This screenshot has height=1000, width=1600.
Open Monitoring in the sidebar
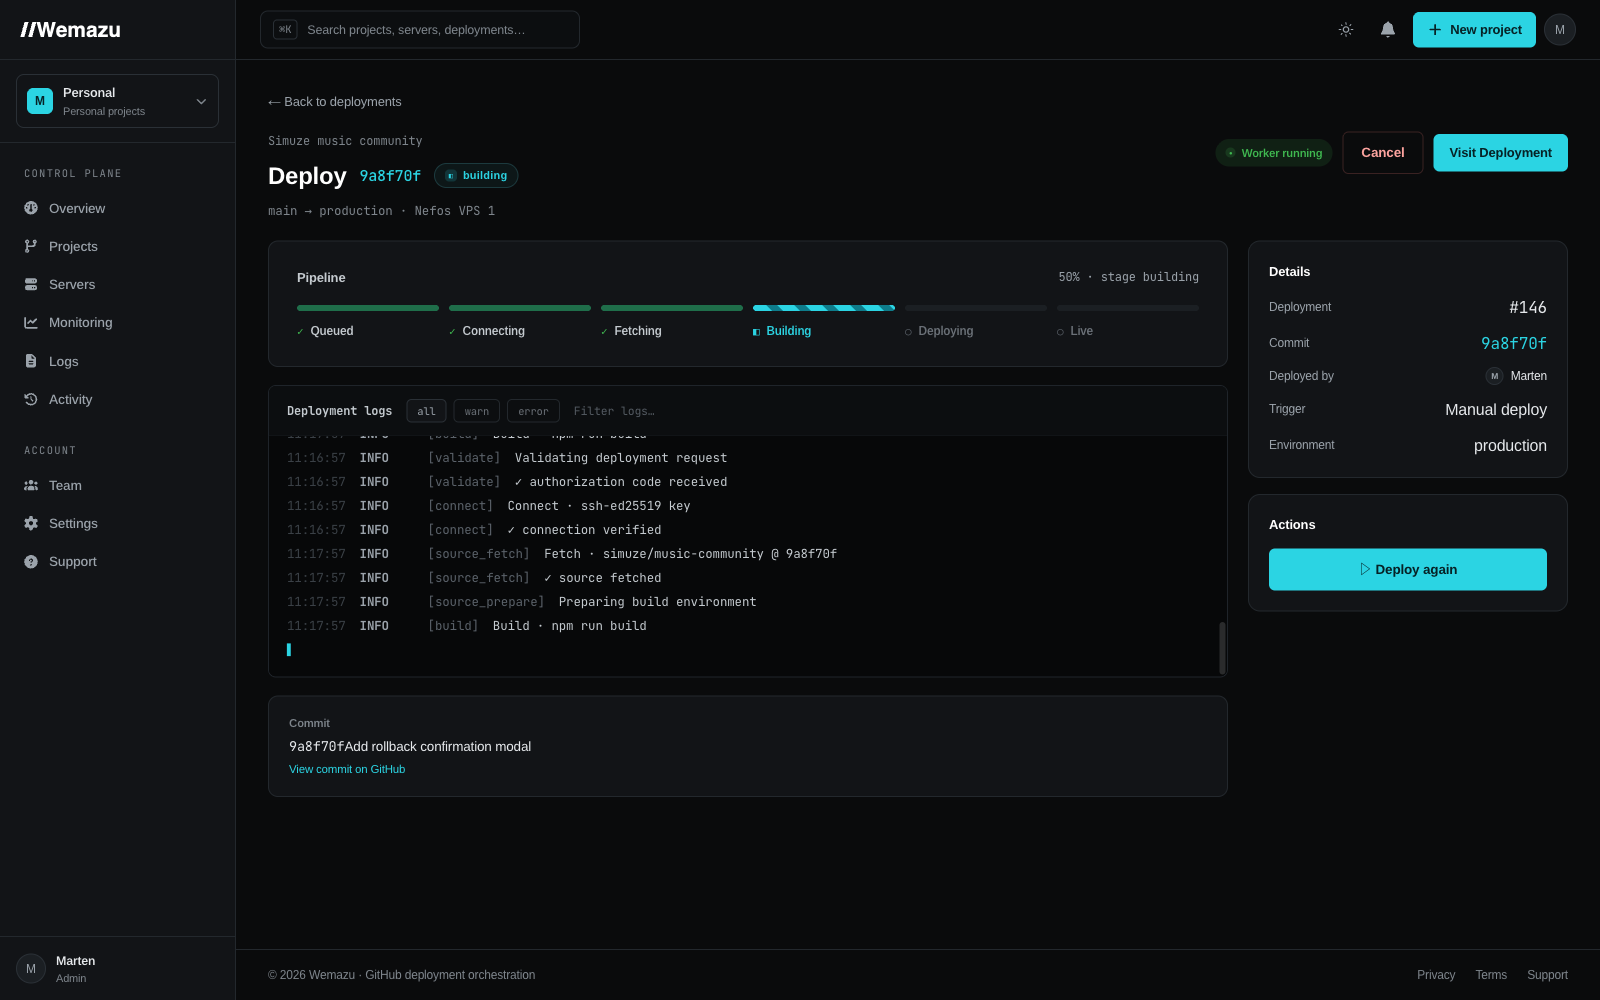click(118, 322)
